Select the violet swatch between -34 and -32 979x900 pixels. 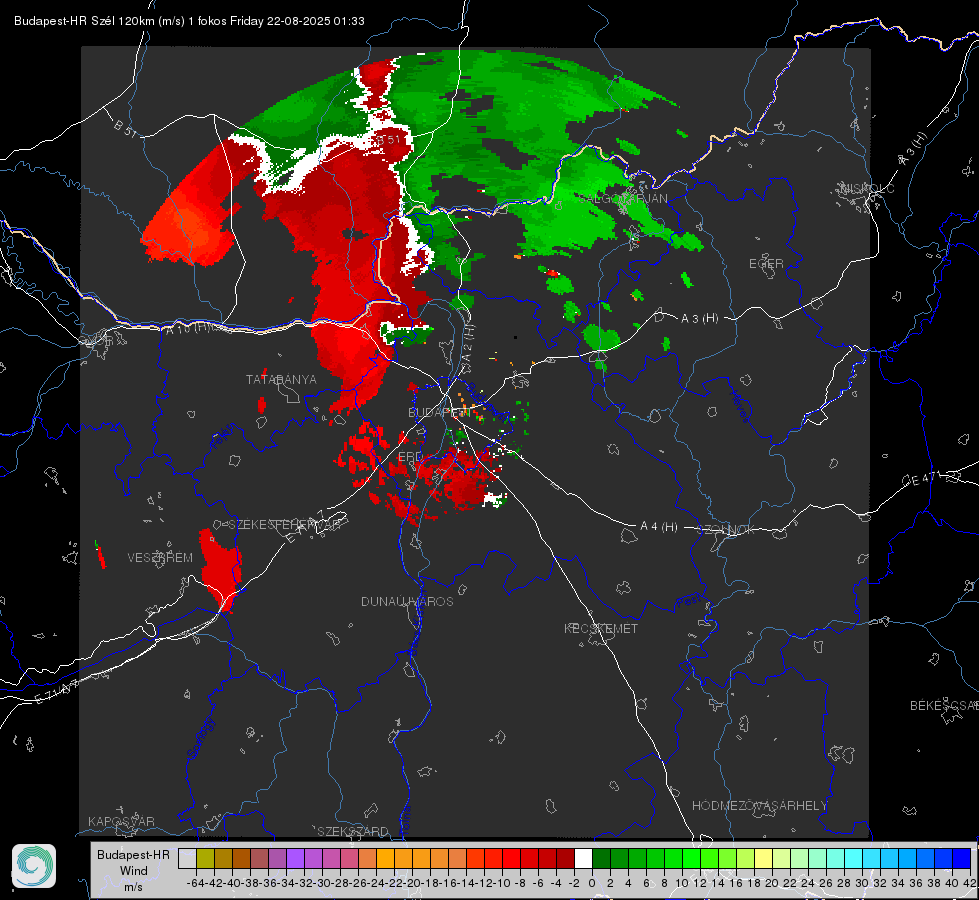point(295,858)
